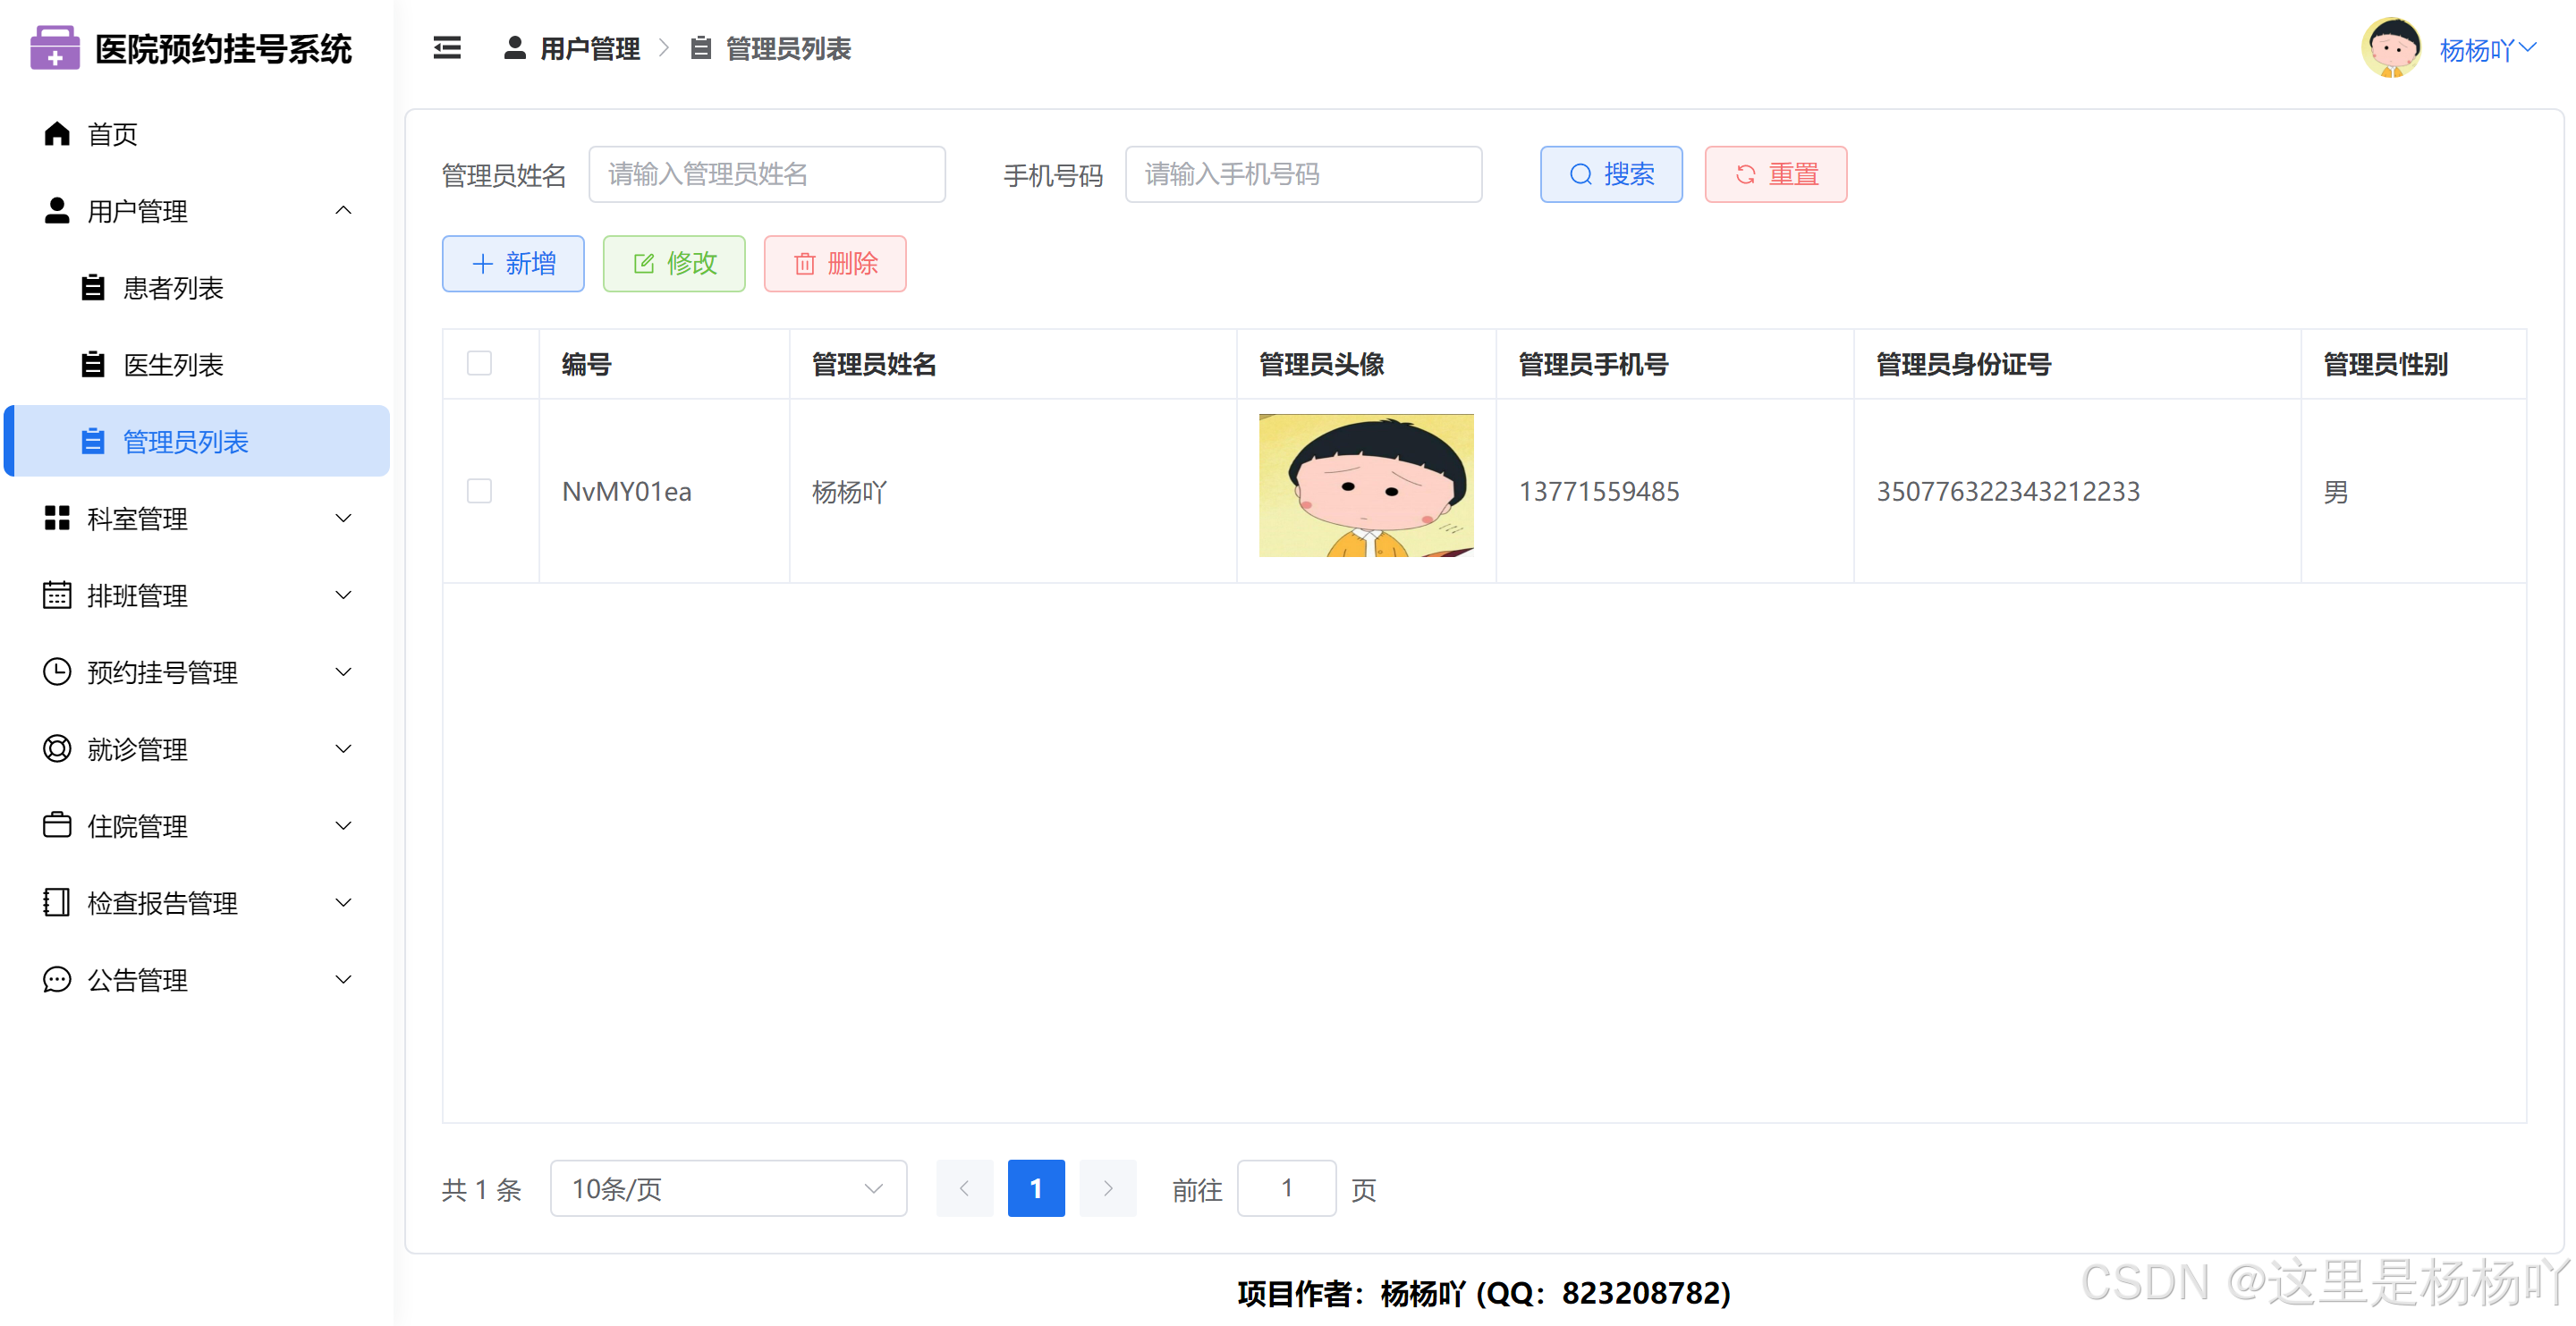Collapse the 用户管理 menu chevron
This screenshot has height=1326, width=2576.
pos(343,211)
